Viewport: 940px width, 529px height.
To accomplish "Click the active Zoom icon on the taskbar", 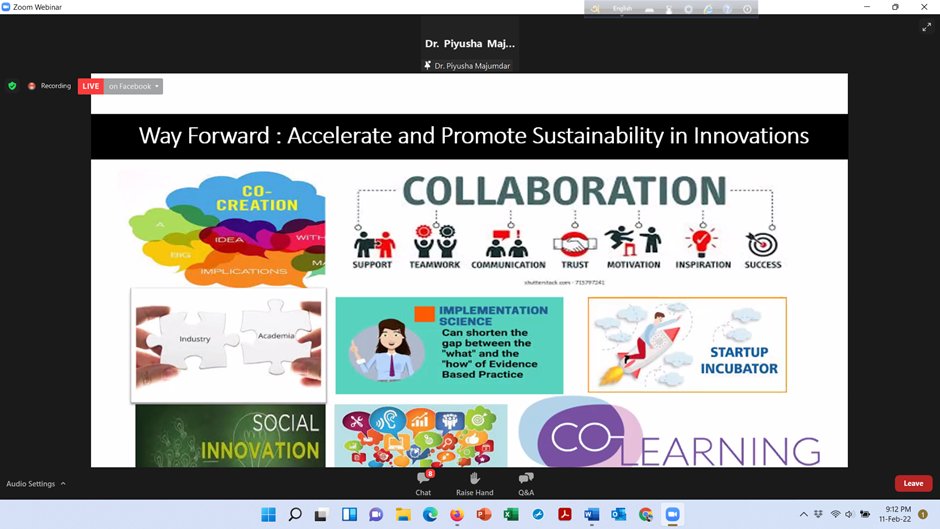I will pyautogui.click(x=673, y=515).
